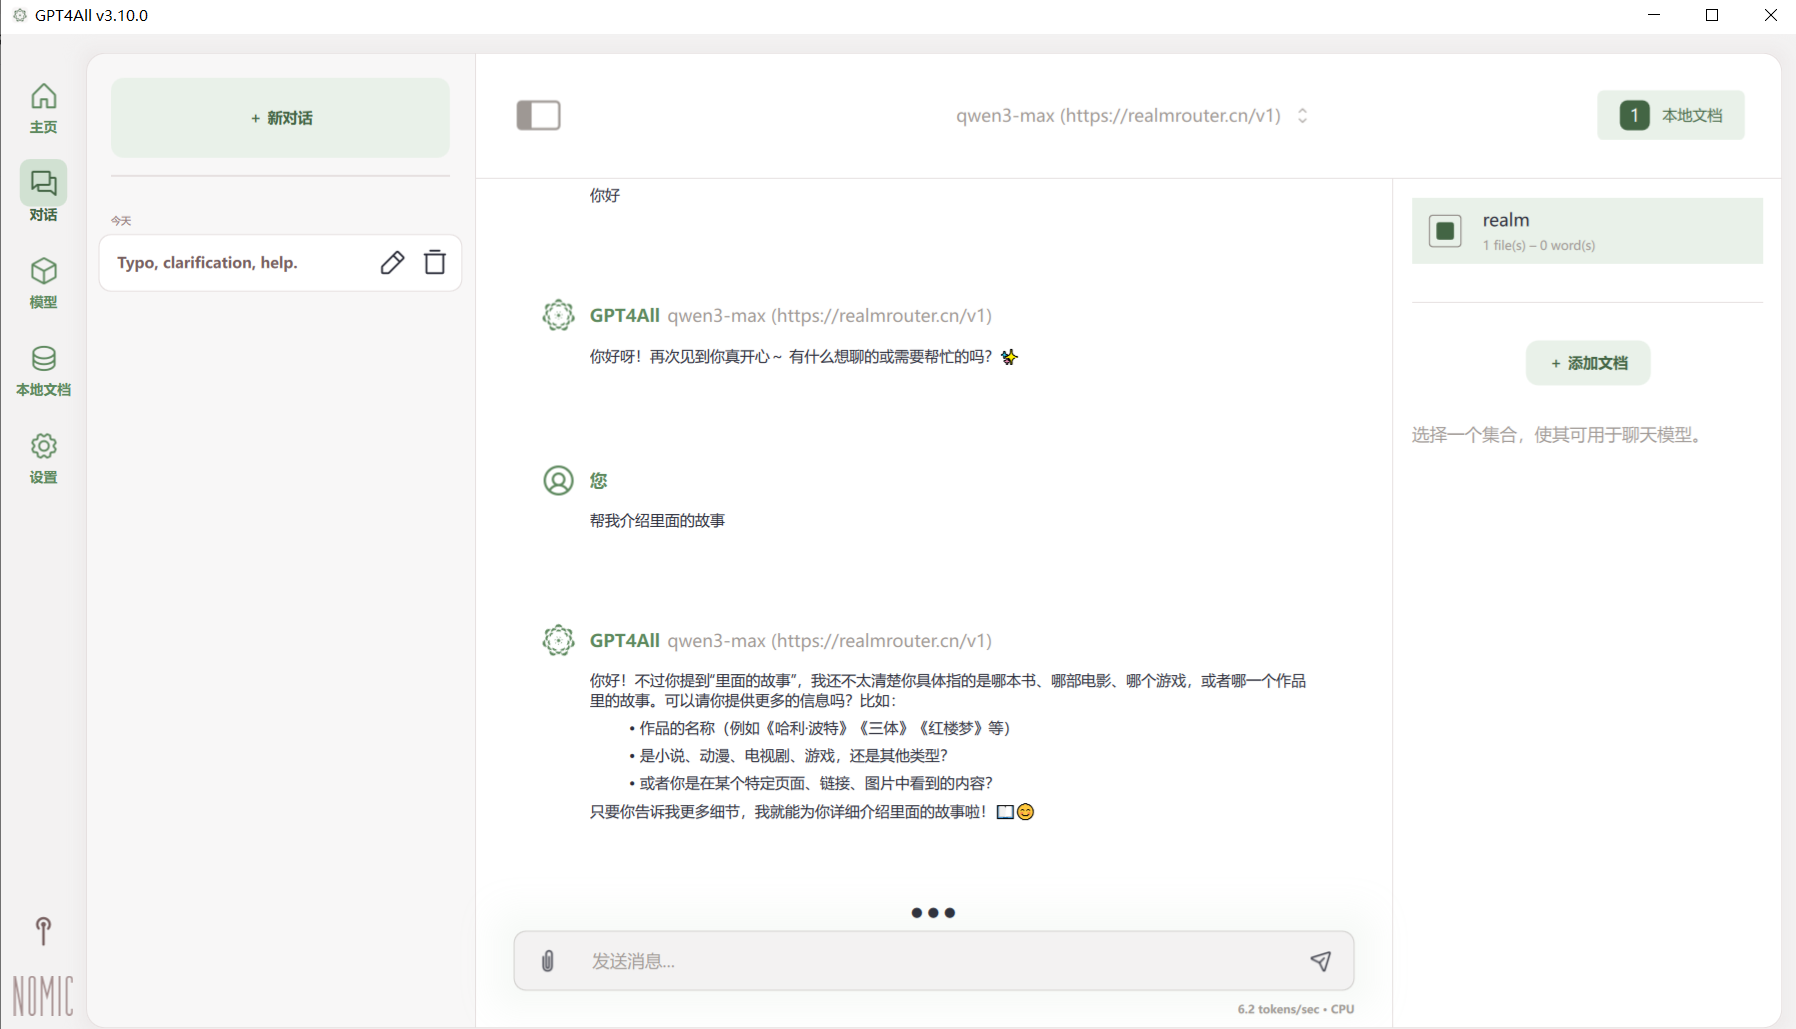
Task: Click the pin icon above Nomic logo
Action: (43, 930)
